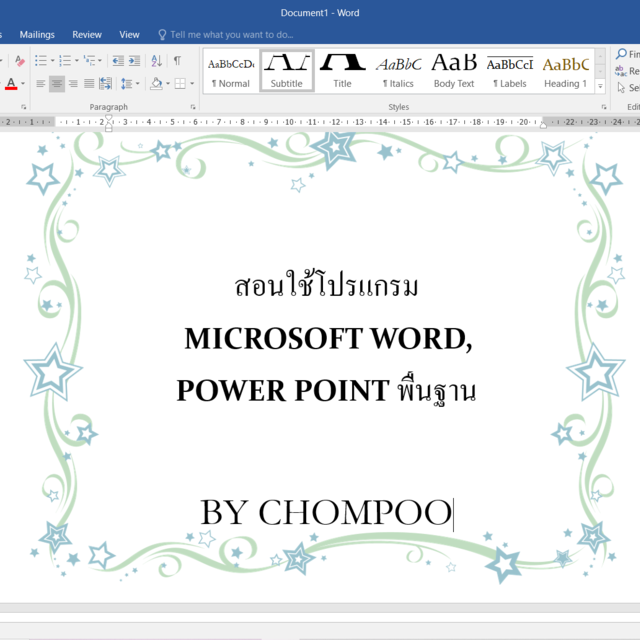Open Styles pane dialog launcher
Viewport: 640px width, 640px height.
click(x=604, y=107)
